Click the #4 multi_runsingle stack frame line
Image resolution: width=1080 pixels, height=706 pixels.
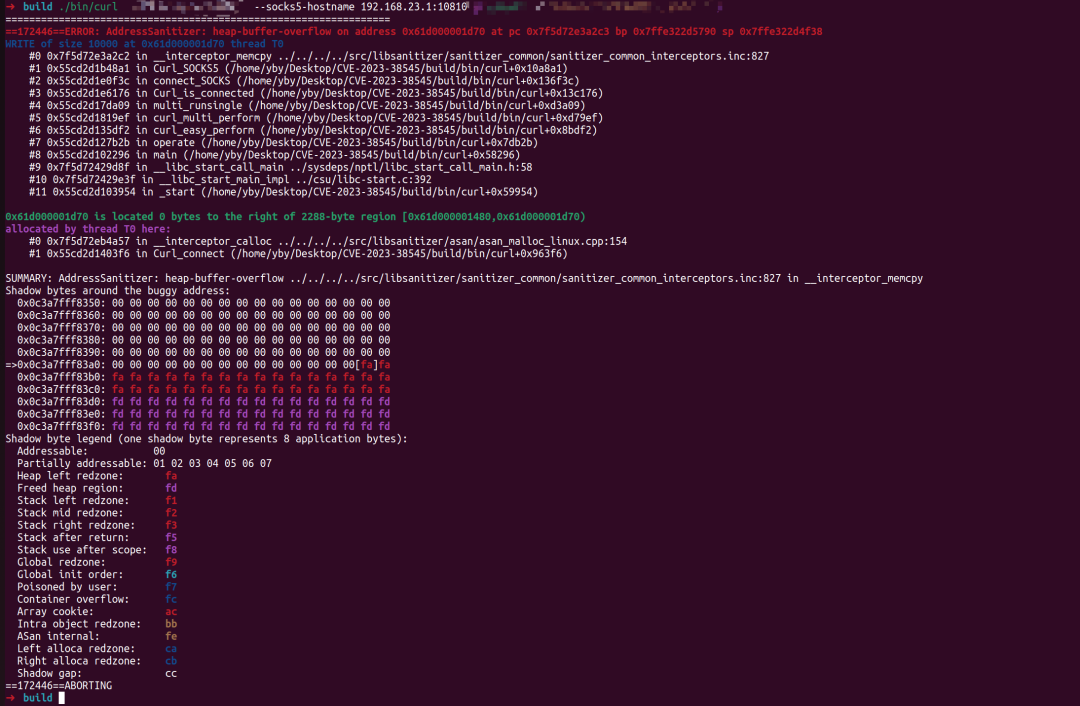click(x=307, y=106)
